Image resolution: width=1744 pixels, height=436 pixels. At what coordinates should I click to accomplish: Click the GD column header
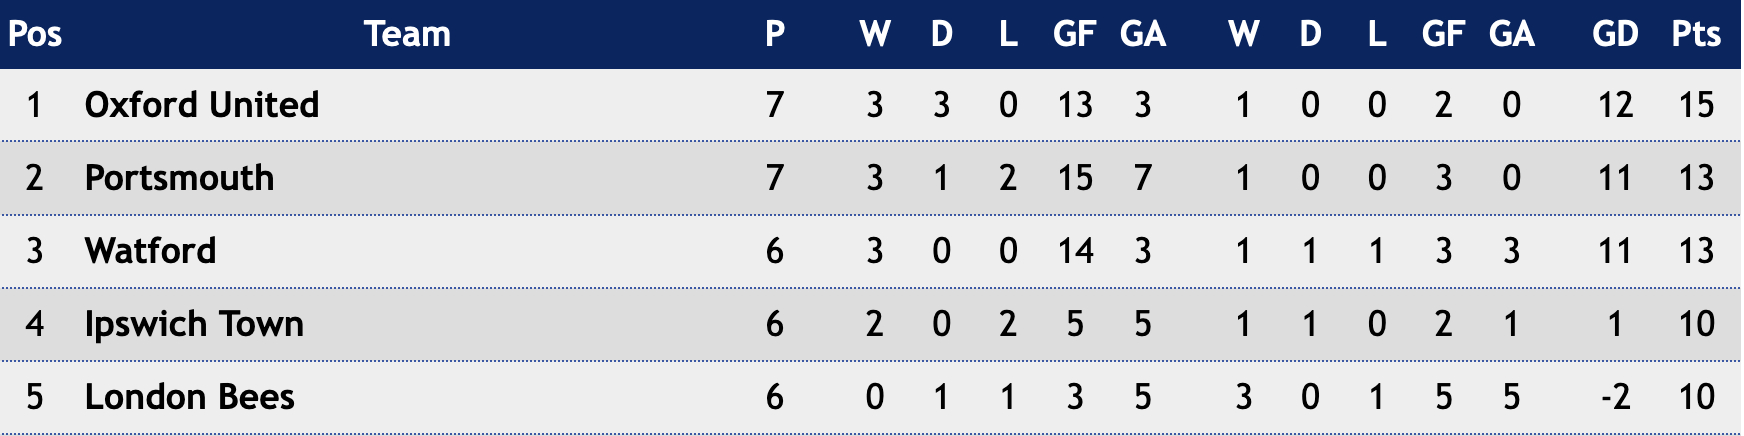[1615, 34]
